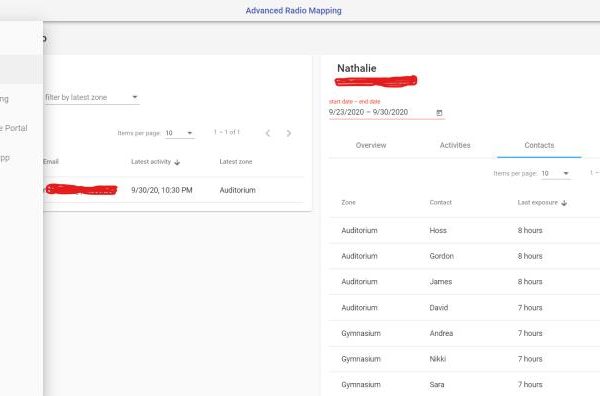Viewport: 600px width, 396px height.
Task: Select the Gordon contact row
Action: [x=464, y=256]
